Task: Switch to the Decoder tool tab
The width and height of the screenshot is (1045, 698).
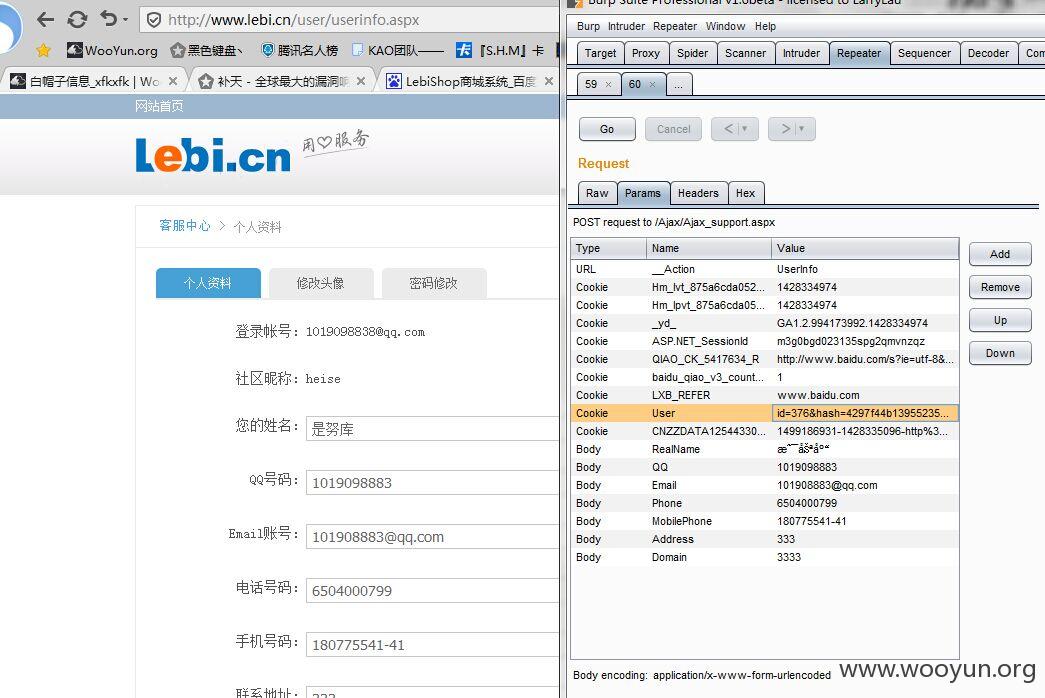Action: point(988,53)
